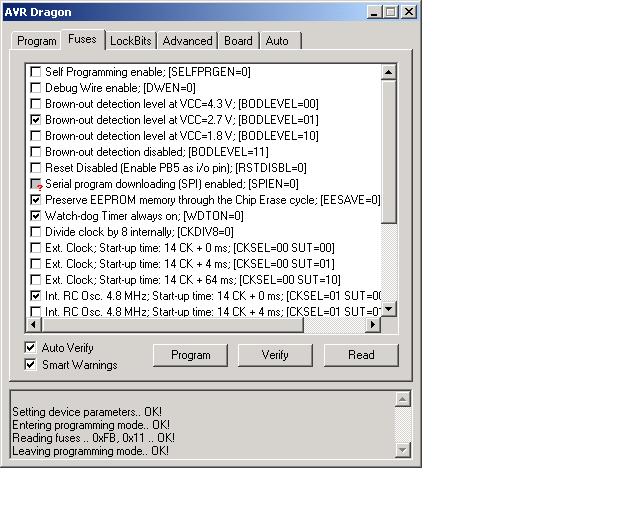Toggle the Auto Verify checkbox
The image size is (640, 512).
[30, 347]
